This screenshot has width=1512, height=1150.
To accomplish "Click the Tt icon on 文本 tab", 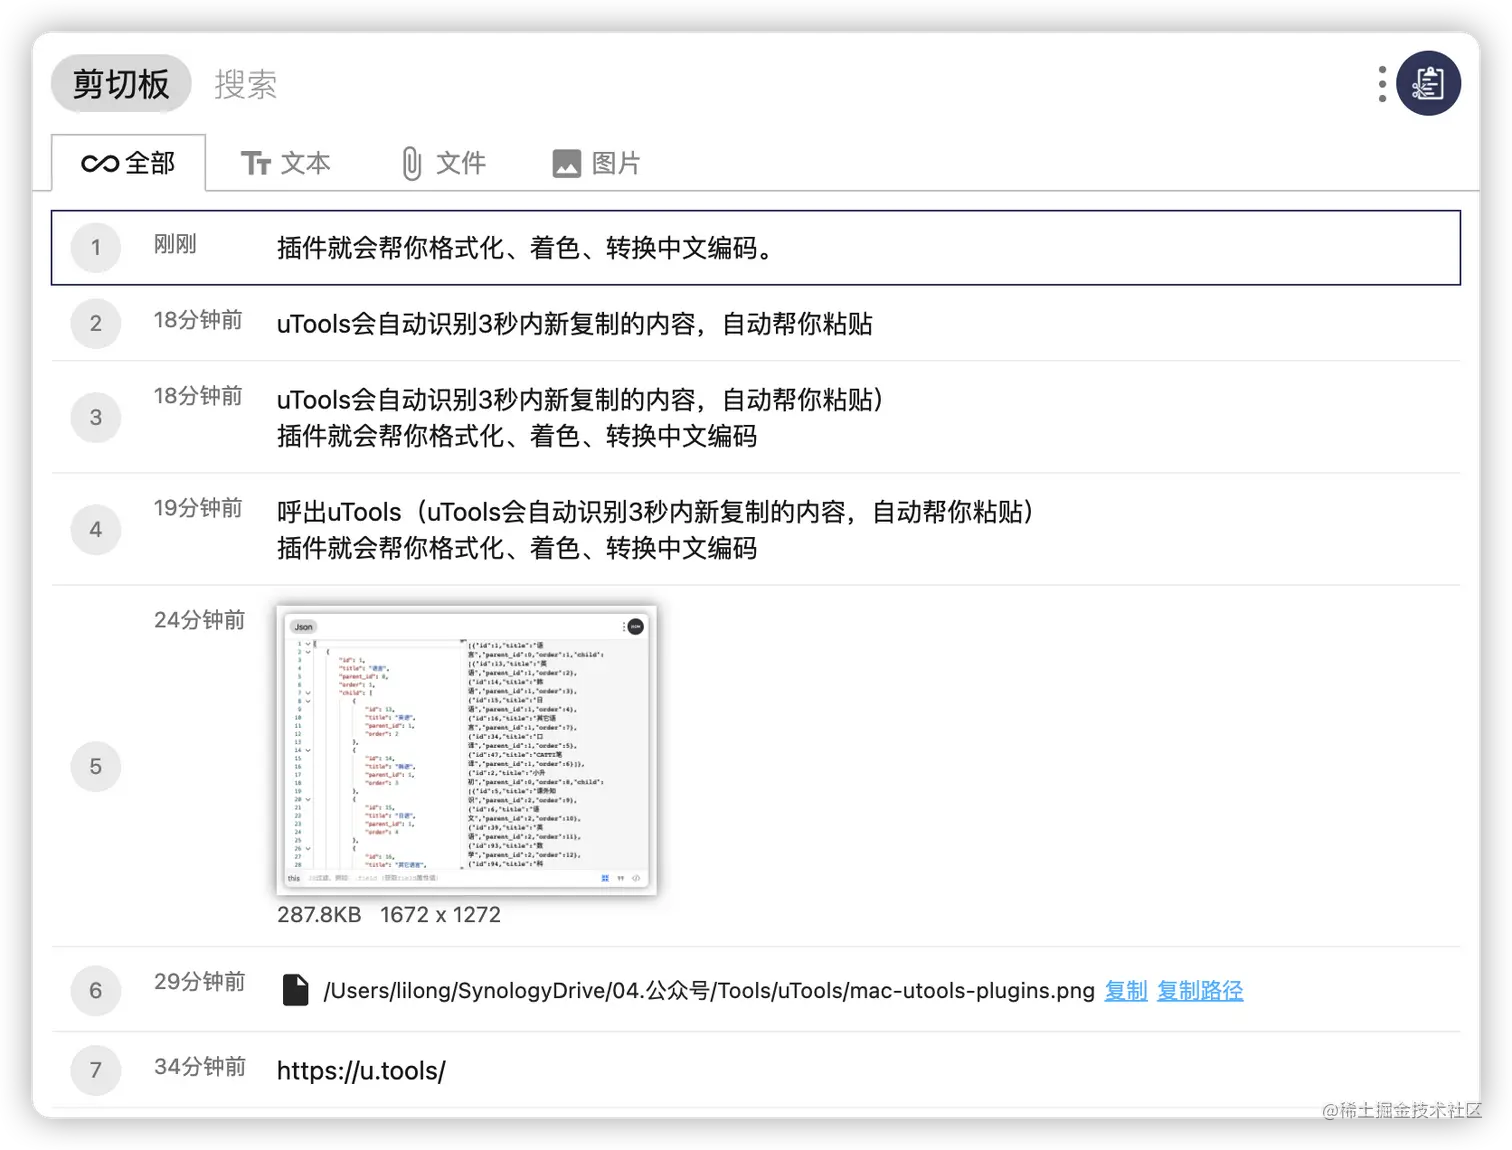I will pyautogui.click(x=256, y=163).
